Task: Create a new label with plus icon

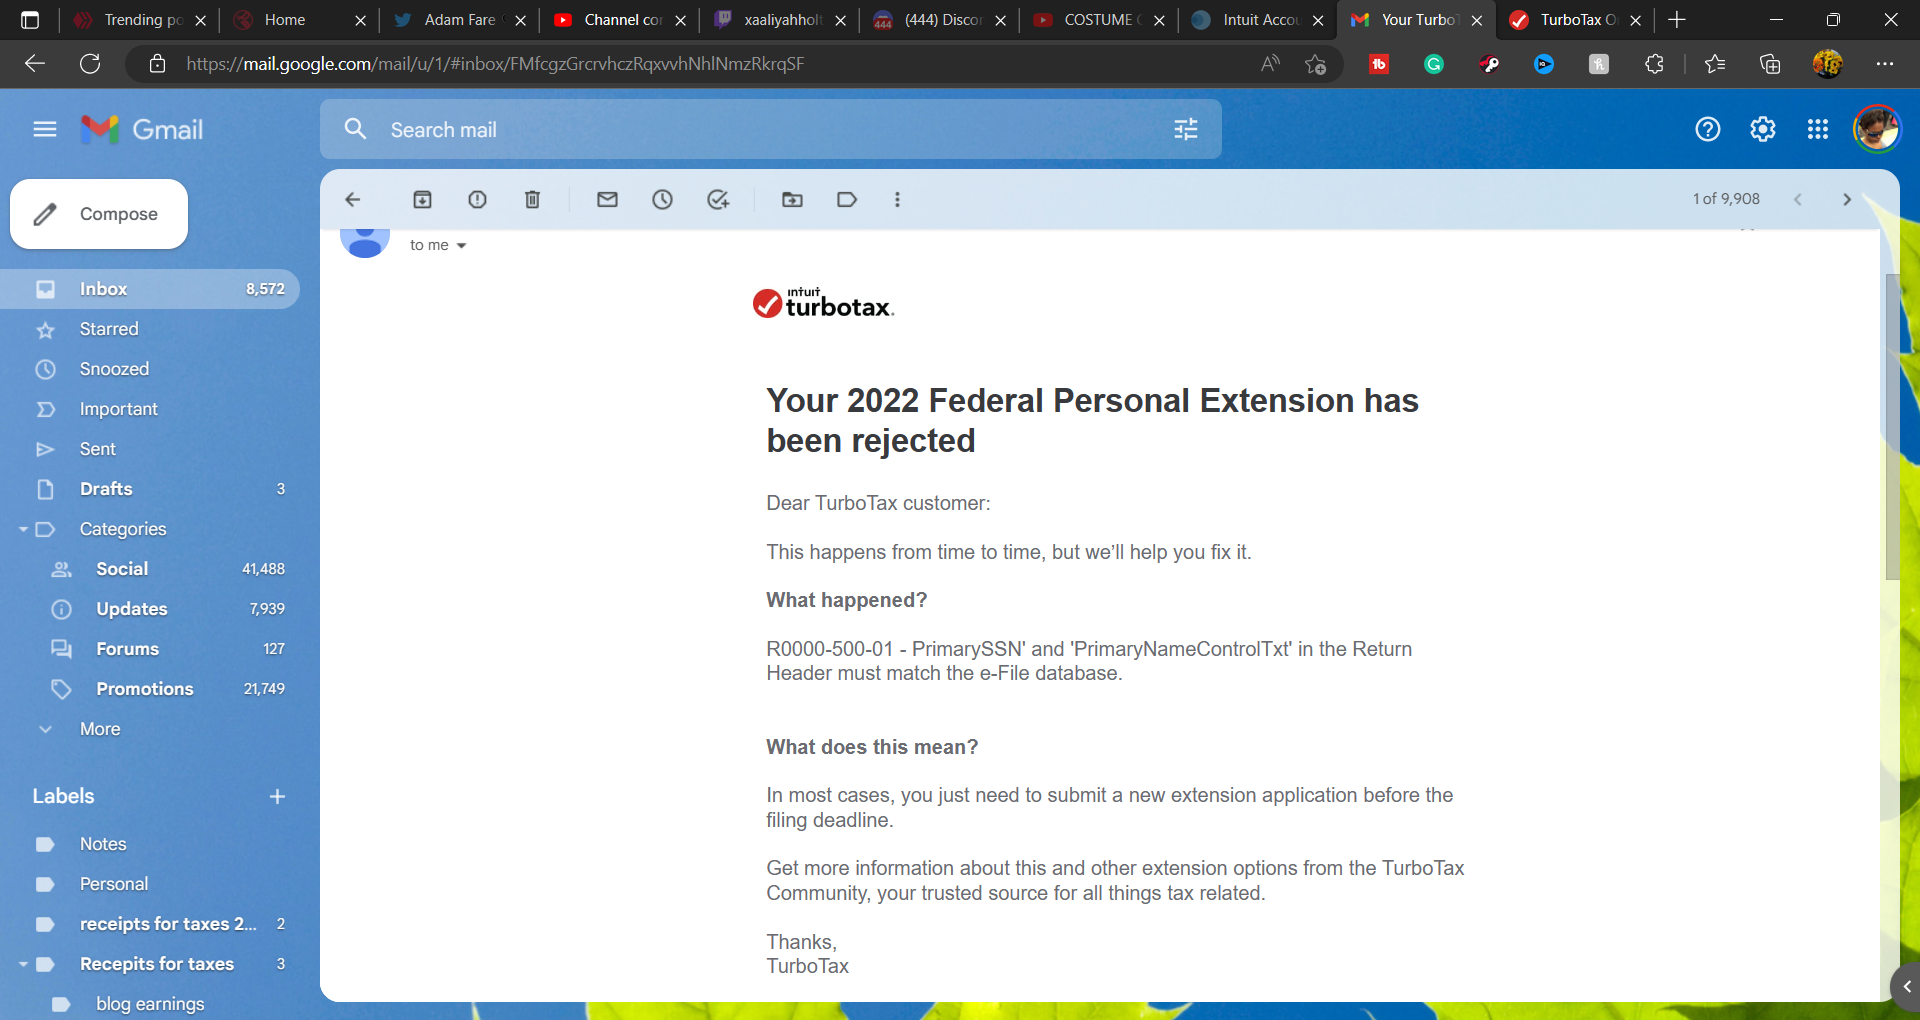Action: click(278, 797)
